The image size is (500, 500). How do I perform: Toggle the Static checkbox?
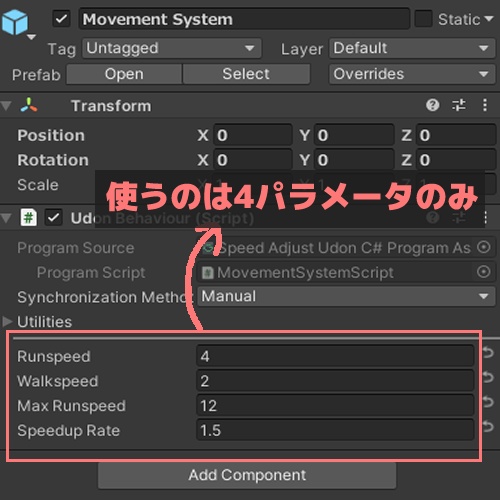coord(423,19)
